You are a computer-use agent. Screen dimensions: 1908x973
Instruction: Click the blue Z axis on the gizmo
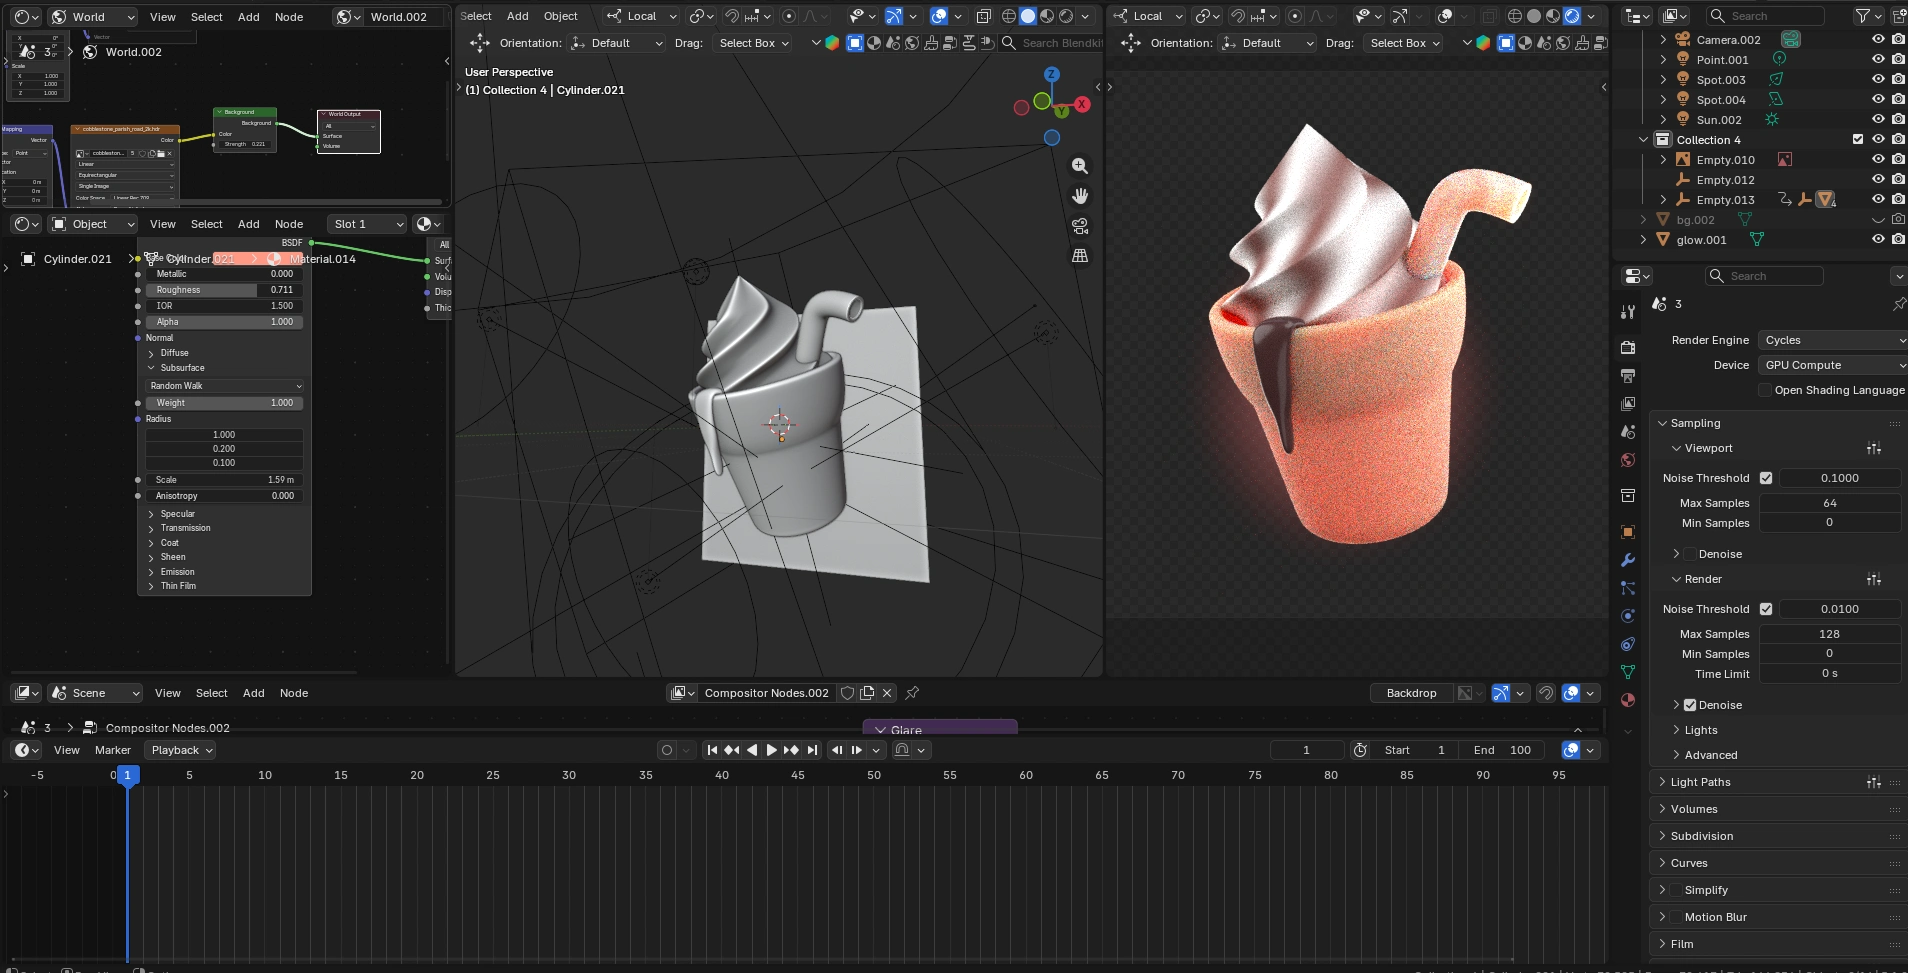(x=1051, y=74)
